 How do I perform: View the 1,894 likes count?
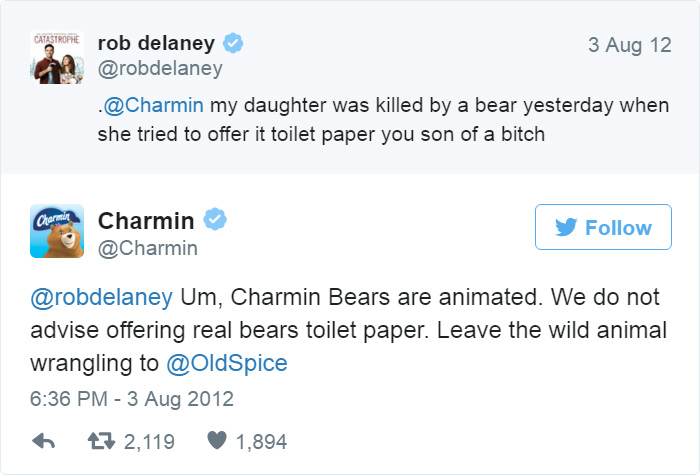(261, 442)
